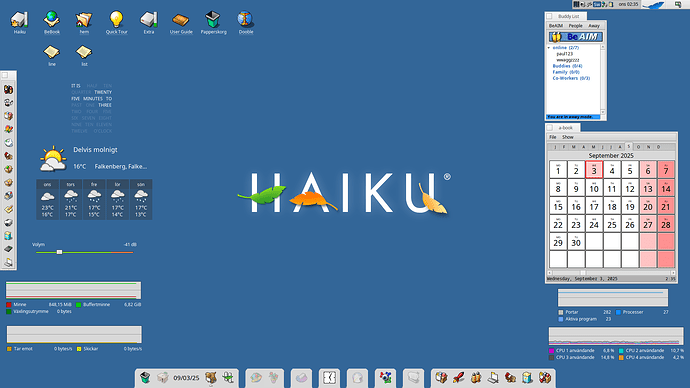
Task: Select September 10 in the calendar
Action: point(594,187)
